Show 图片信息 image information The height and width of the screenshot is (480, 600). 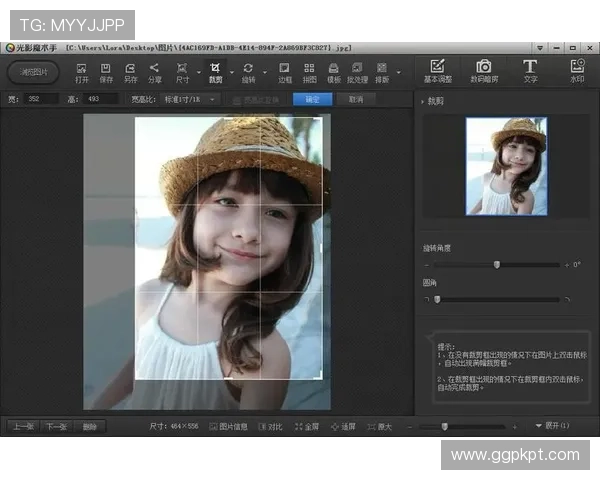click(x=228, y=427)
